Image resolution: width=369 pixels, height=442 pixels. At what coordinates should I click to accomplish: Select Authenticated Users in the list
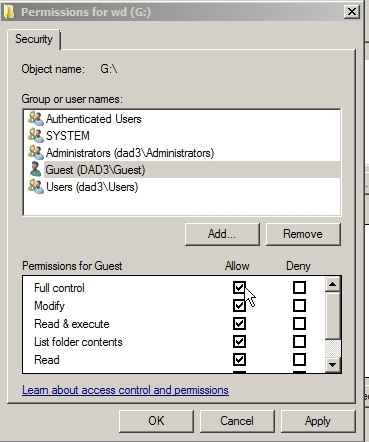[183, 119]
